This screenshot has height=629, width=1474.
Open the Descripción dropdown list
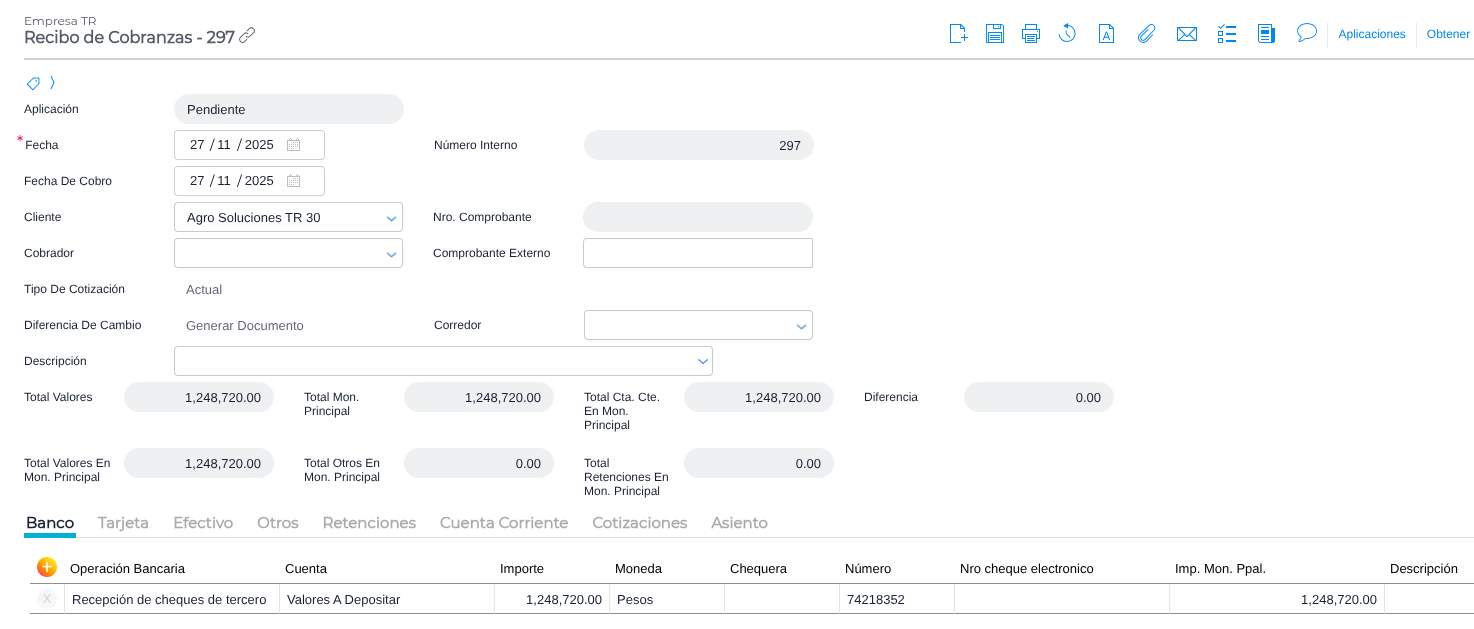(700, 362)
